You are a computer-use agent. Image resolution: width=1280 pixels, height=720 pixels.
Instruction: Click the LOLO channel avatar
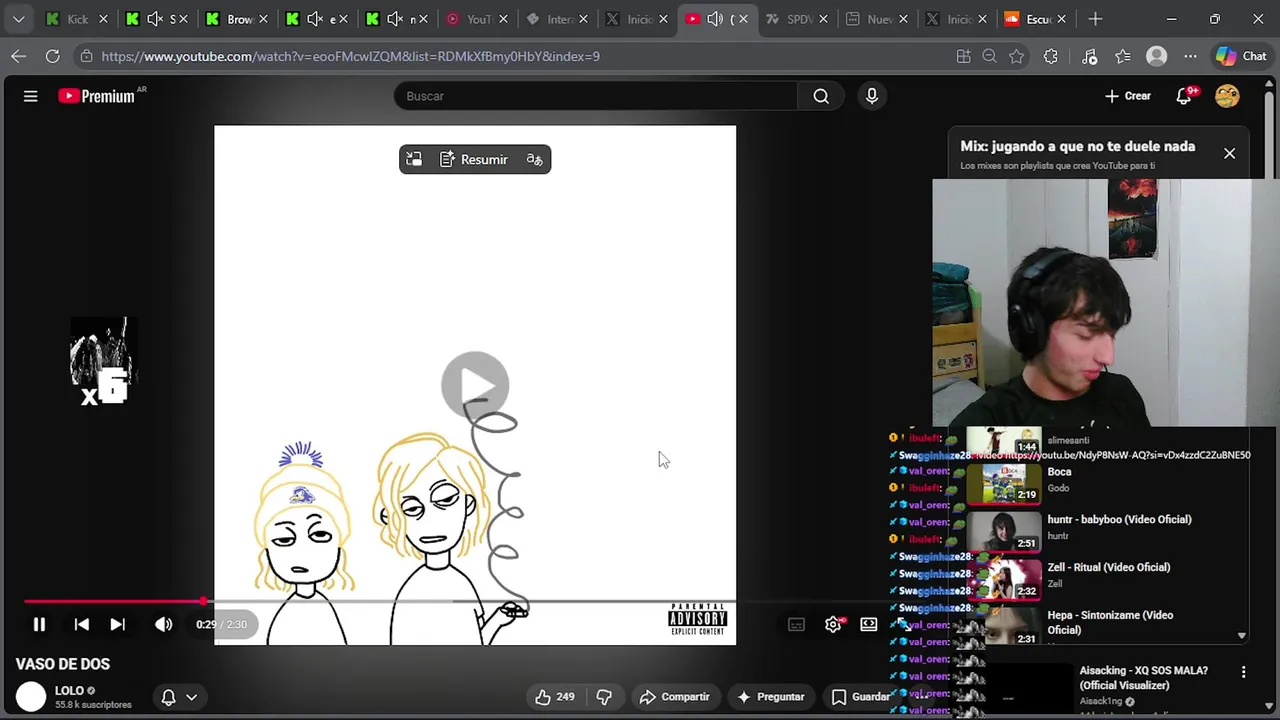pyautogui.click(x=31, y=696)
